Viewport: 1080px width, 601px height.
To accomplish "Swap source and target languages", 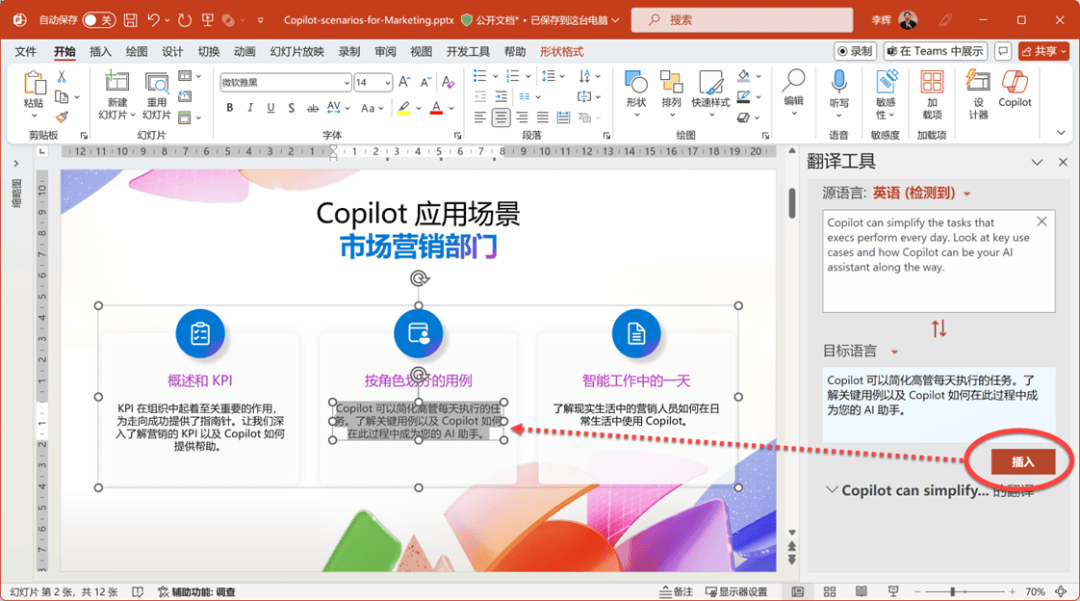I will click(939, 328).
